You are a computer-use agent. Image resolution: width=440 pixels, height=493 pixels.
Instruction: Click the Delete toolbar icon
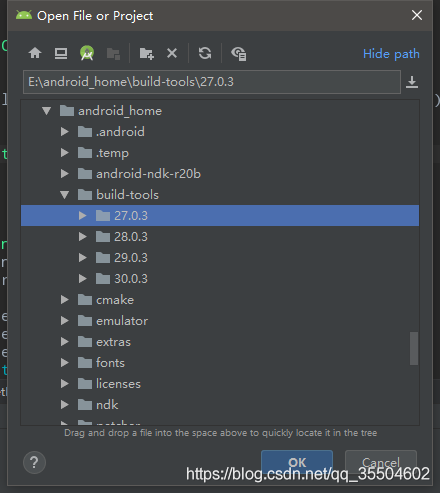click(172, 53)
